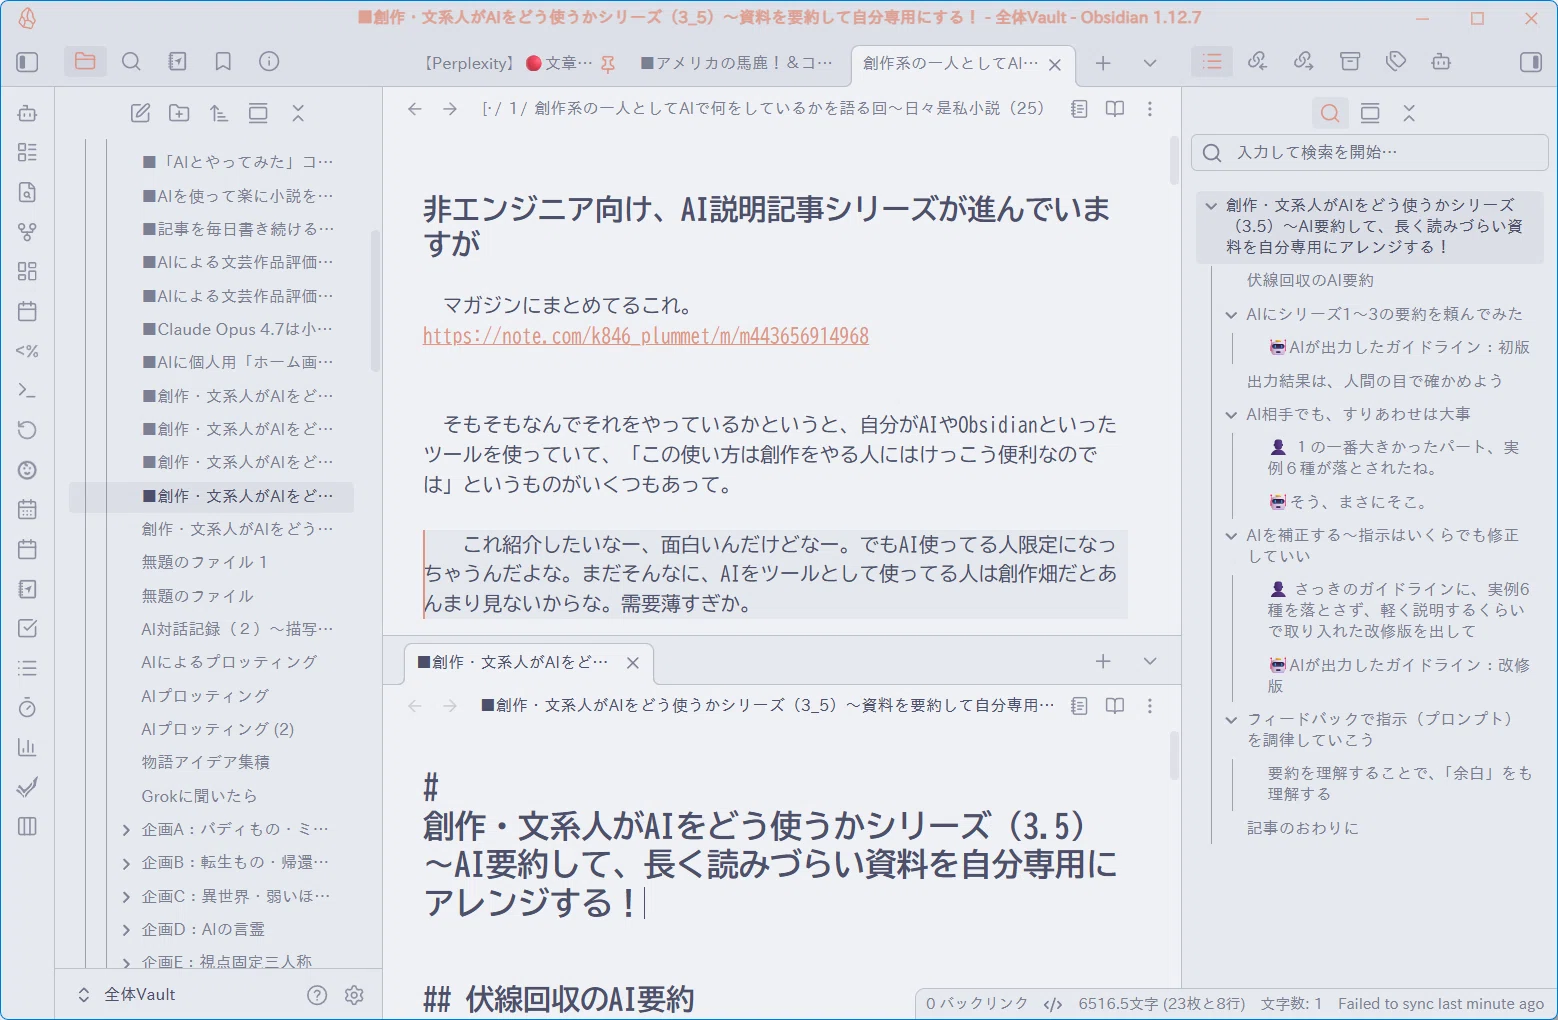Add a new tab in lower pane
This screenshot has width=1558, height=1020.
click(1103, 661)
